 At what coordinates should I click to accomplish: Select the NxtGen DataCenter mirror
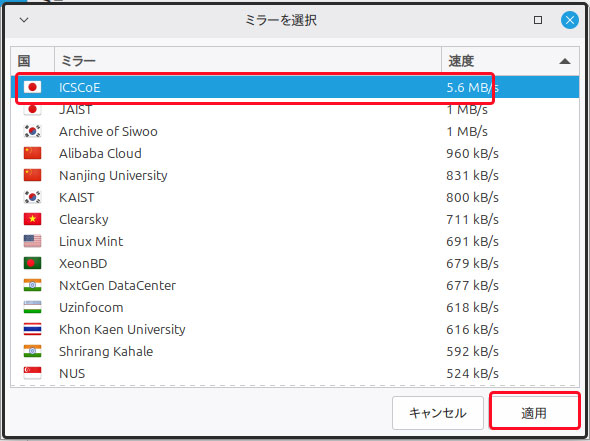295,285
